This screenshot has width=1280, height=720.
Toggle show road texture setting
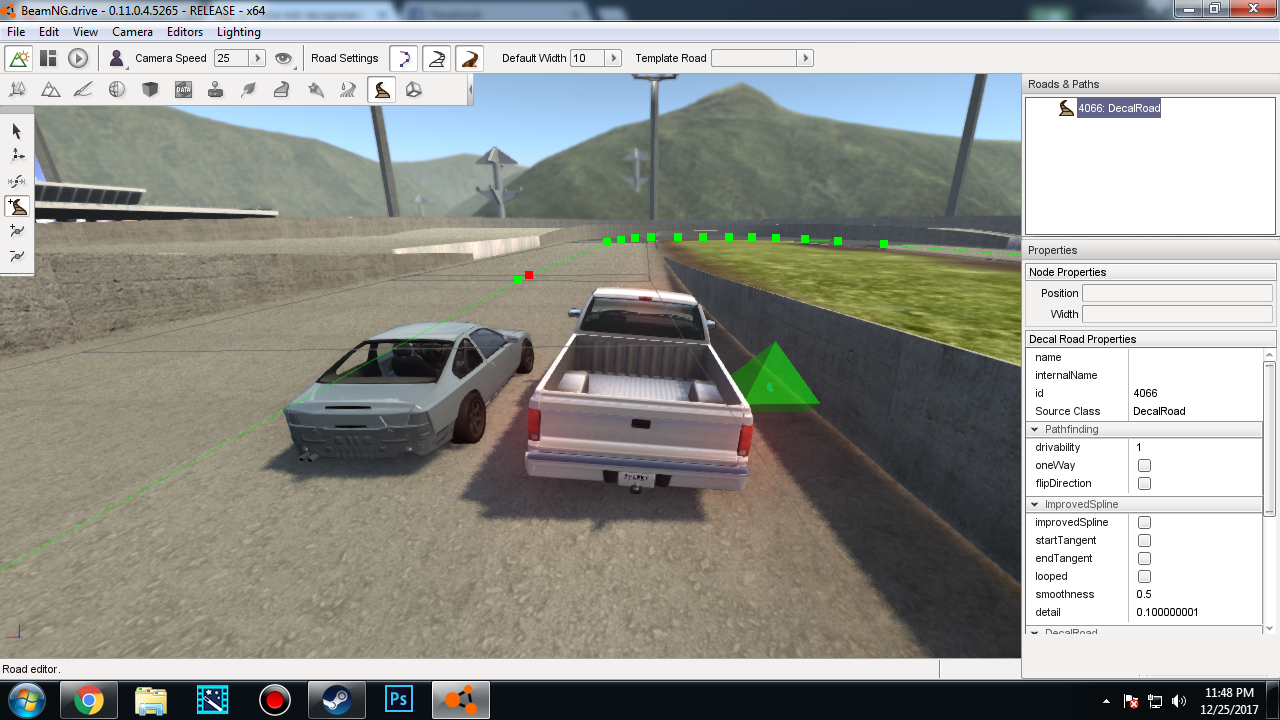pyautogui.click(x=470, y=58)
